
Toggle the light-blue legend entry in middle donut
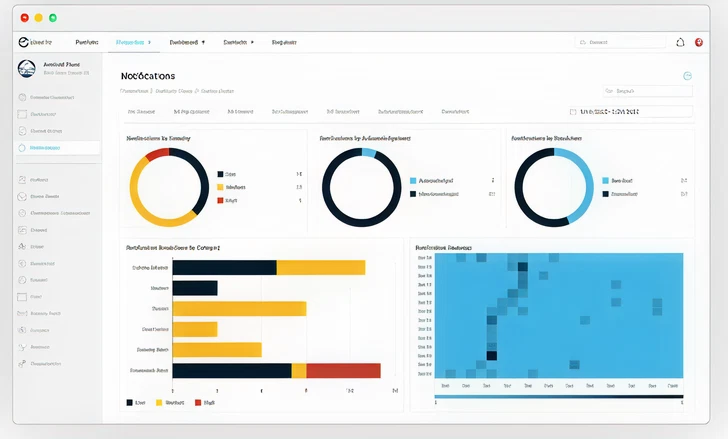click(x=412, y=181)
